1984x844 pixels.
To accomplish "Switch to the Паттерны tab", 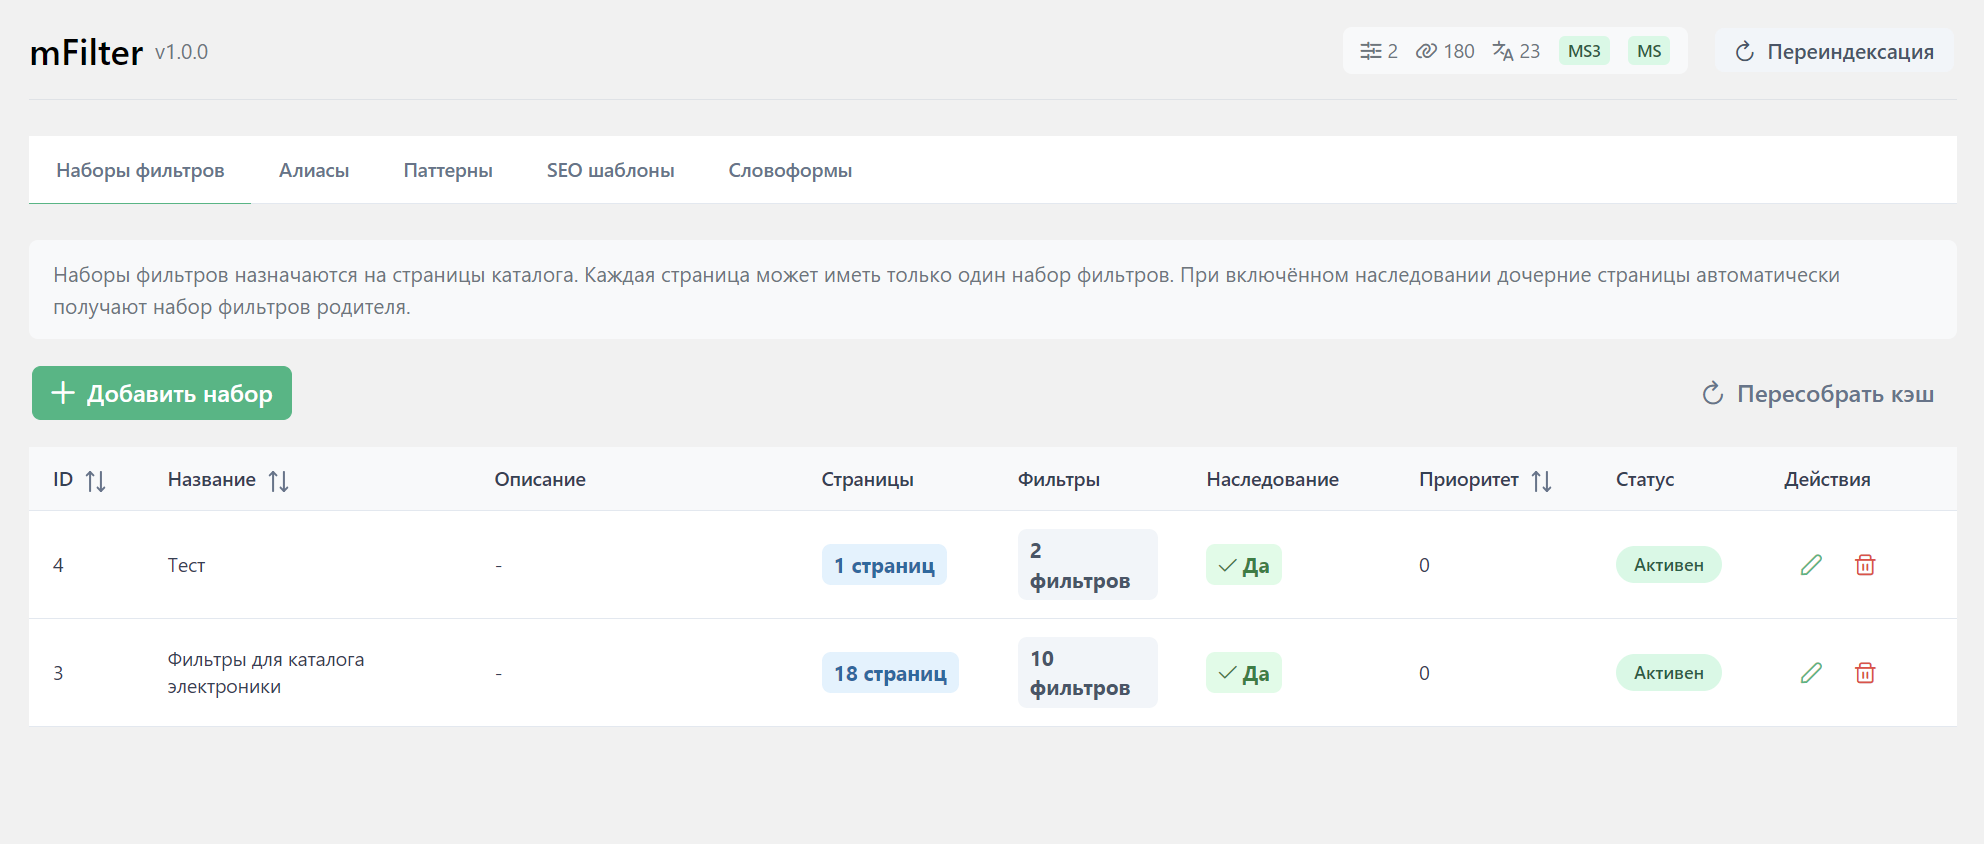I will click(448, 171).
